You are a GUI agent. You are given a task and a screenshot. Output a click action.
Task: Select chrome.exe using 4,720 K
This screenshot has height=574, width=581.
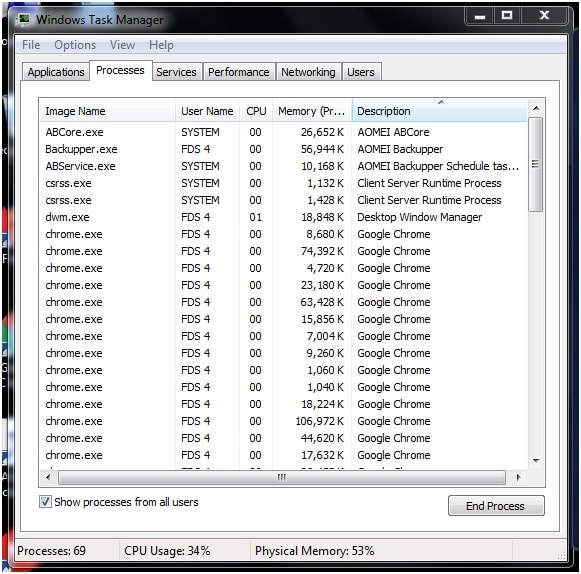pos(283,268)
